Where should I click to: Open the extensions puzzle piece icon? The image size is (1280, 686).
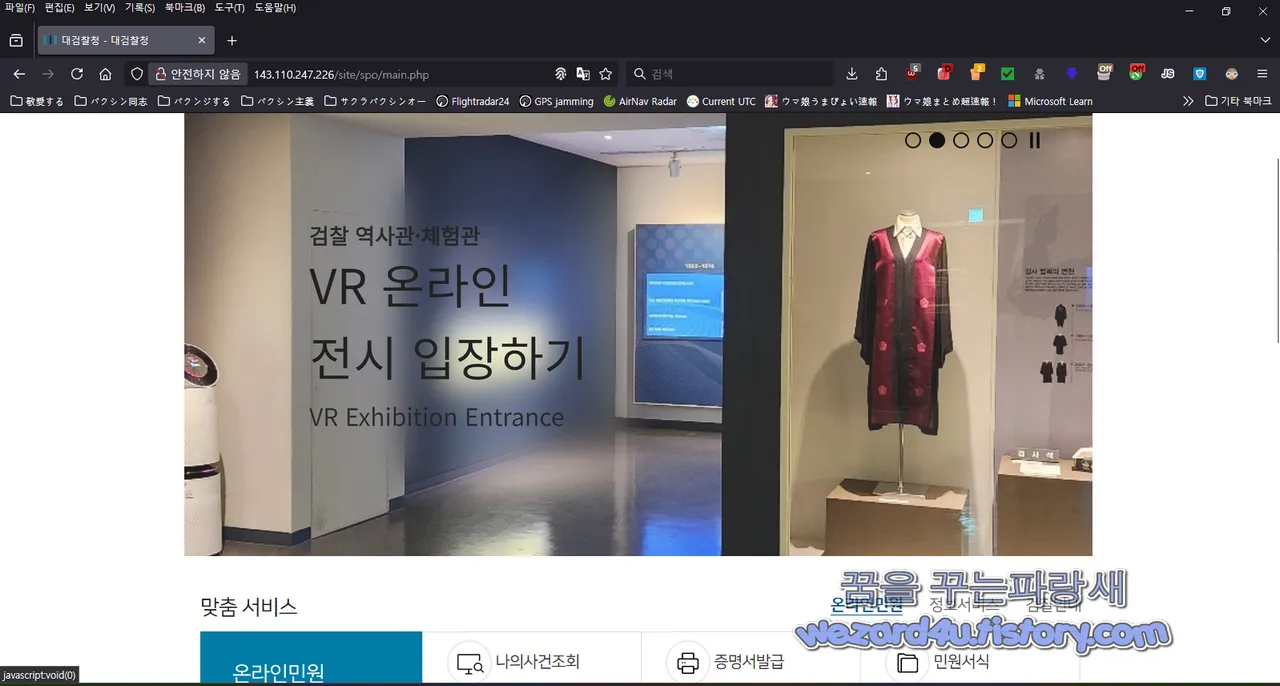(x=881, y=74)
